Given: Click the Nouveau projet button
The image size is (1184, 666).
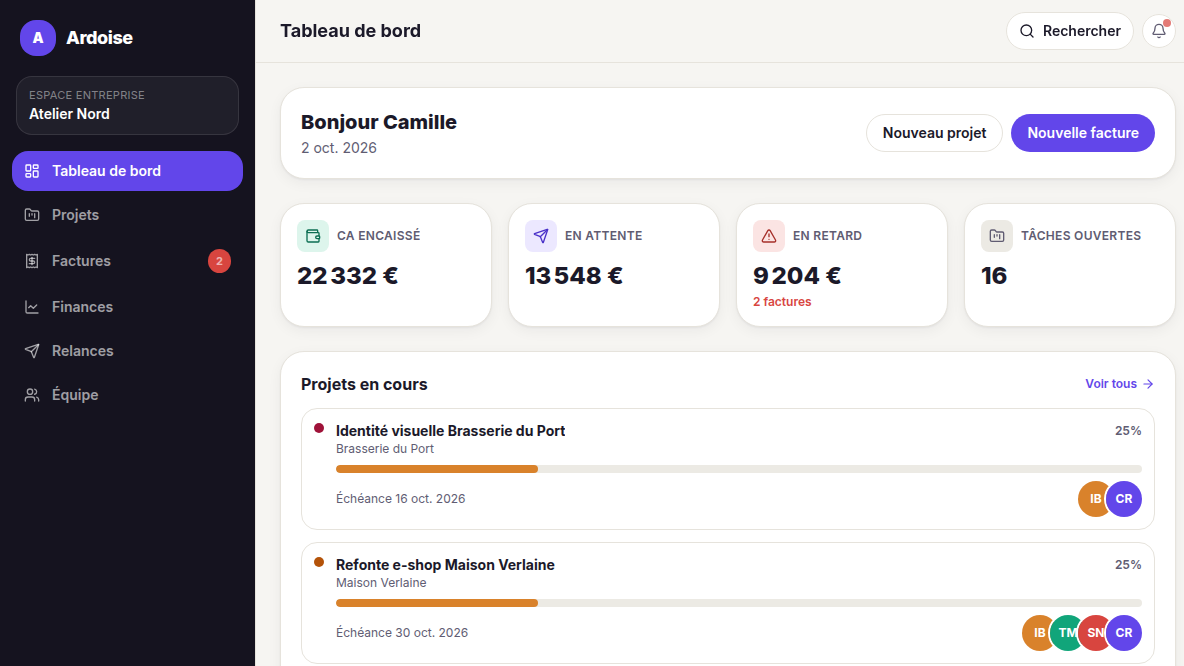Looking at the screenshot, I should (934, 133).
